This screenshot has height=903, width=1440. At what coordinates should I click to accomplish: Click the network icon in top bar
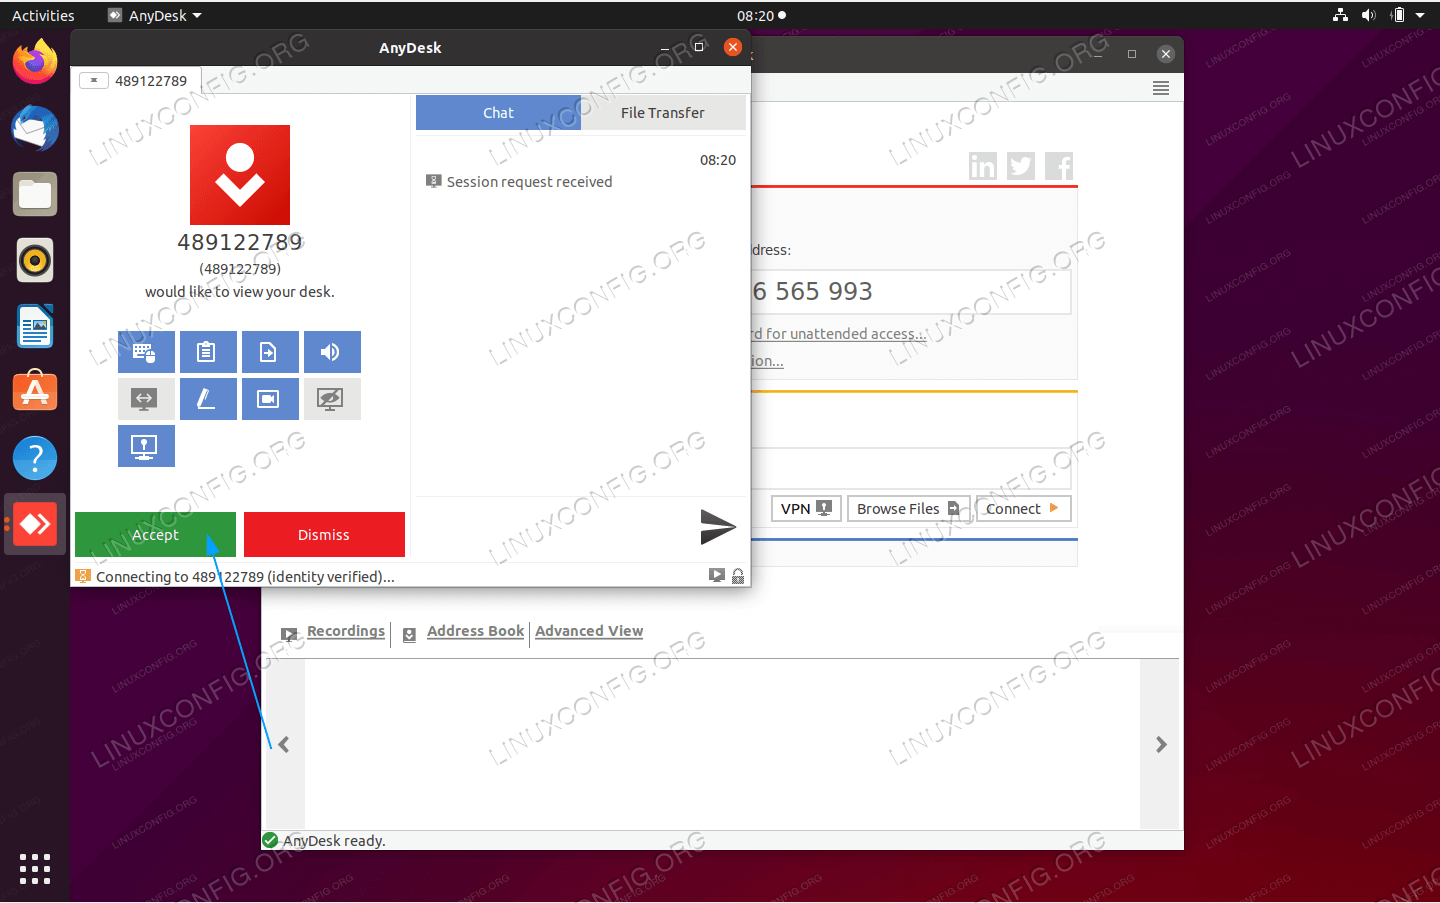point(1340,15)
